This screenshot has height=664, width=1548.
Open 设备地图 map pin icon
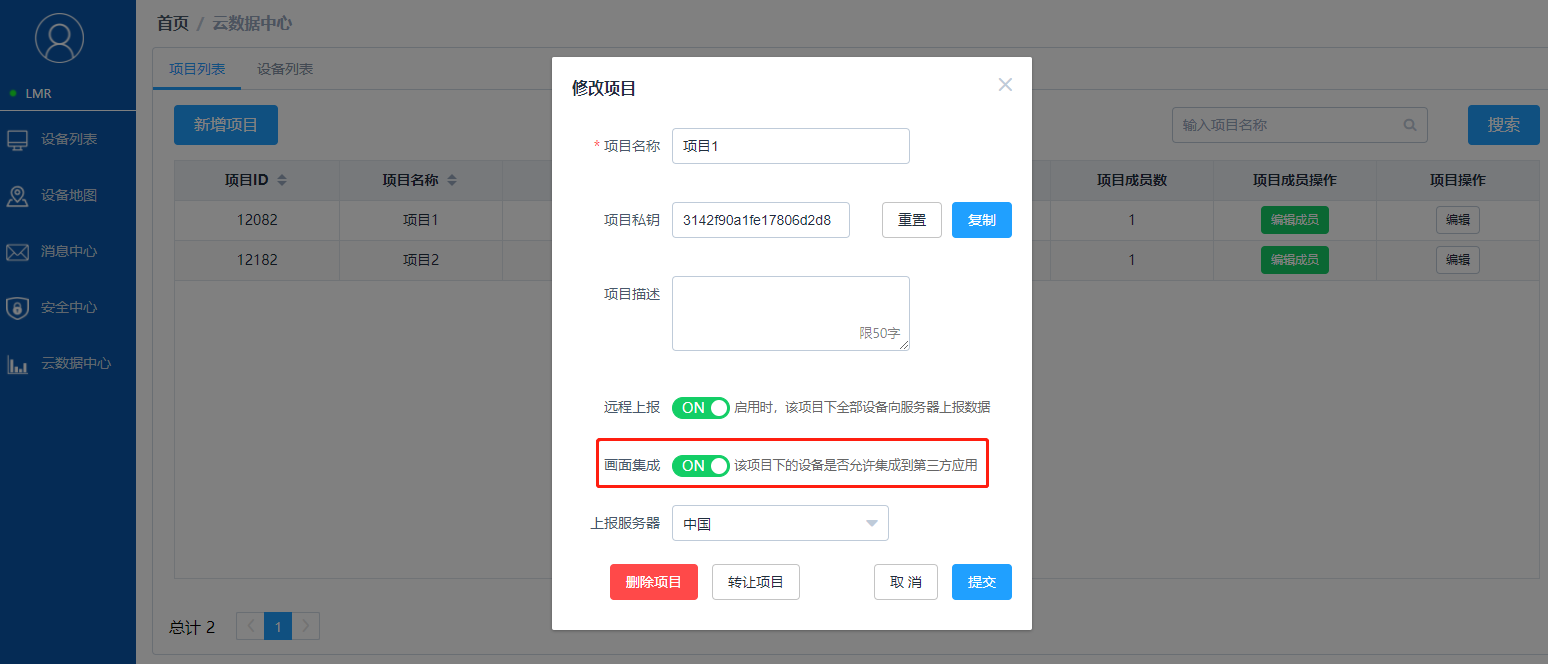tap(18, 196)
